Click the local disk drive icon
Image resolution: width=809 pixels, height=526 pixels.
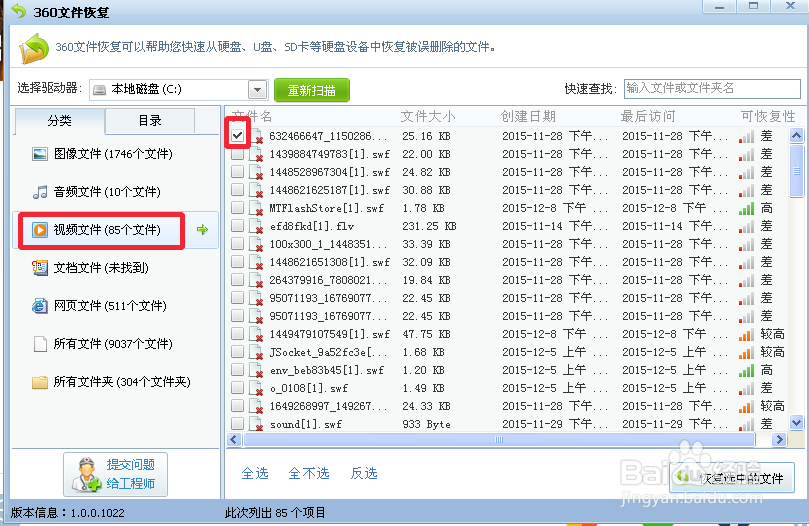tap(100, 90)
